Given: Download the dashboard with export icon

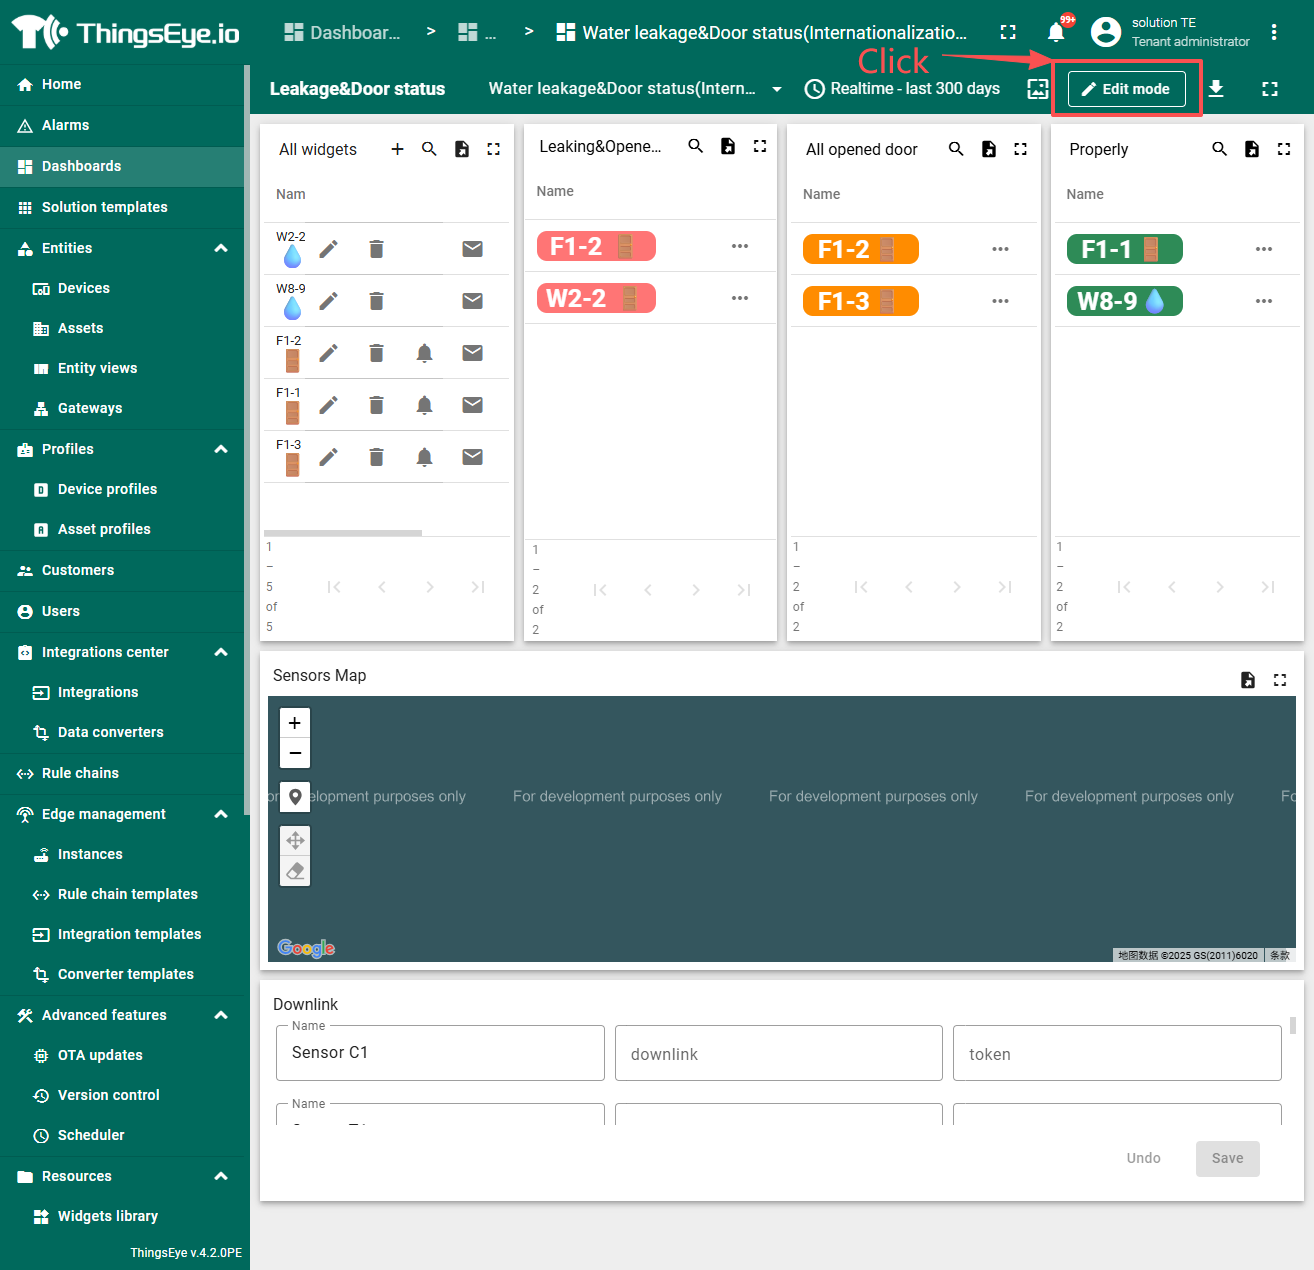Looking at the screenshot, I should tap(1216, 89).
